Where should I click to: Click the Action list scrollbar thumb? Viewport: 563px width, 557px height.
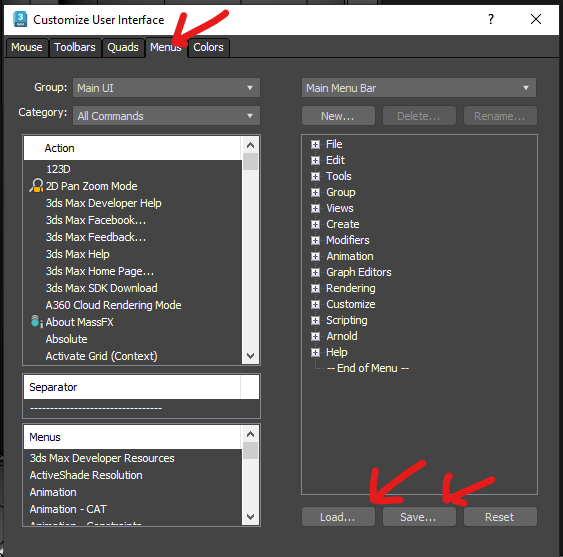click(250, 161)
